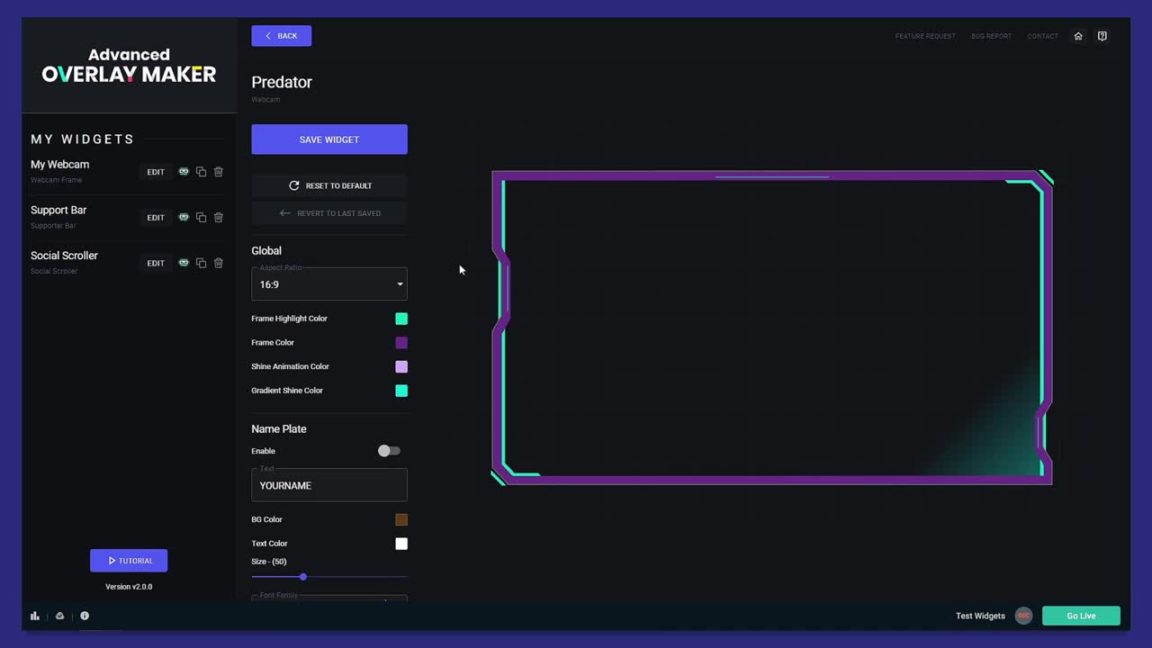Delete the Social Scroller widget
This screenshot has height=648, width=1152.
pyautogui.click(x=219, y=262)
